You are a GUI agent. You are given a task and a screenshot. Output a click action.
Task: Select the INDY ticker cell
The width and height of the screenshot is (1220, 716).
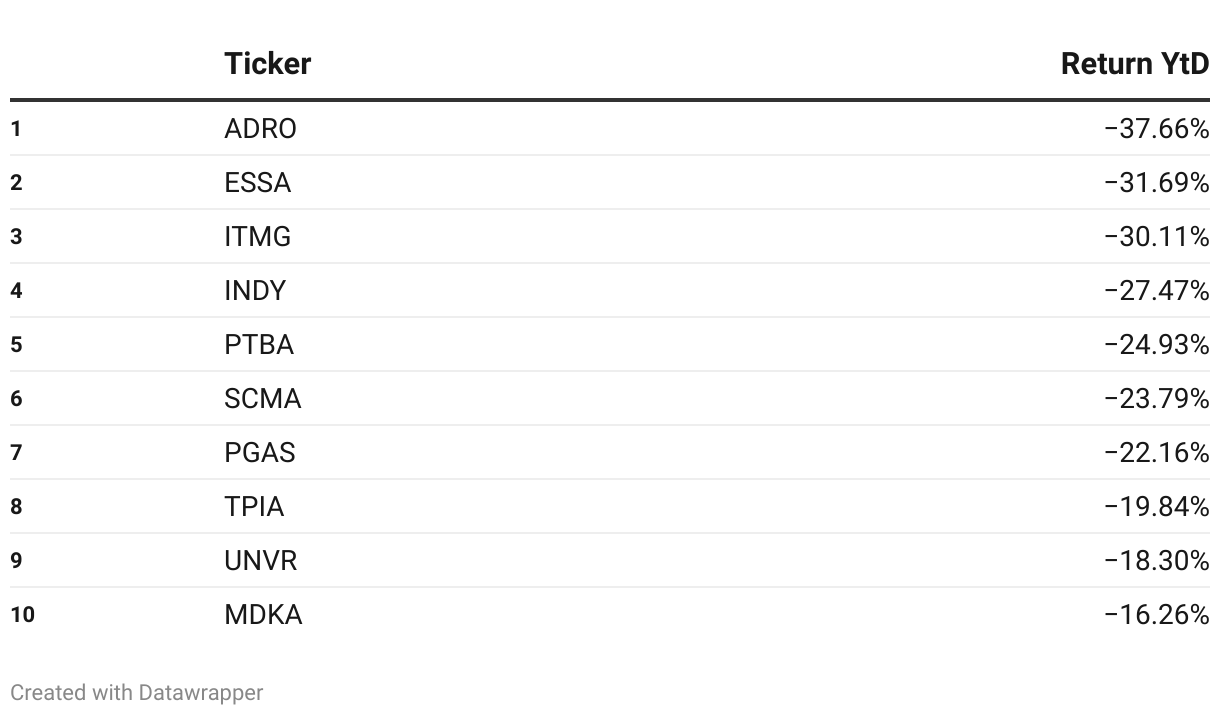(255, 291)
